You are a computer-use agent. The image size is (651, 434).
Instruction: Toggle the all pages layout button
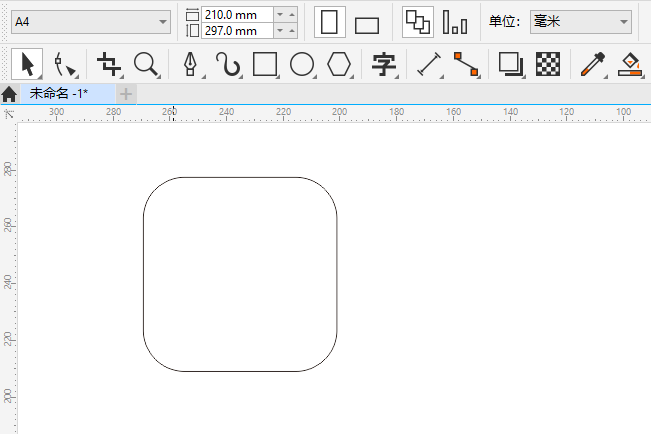click(417, 22)
